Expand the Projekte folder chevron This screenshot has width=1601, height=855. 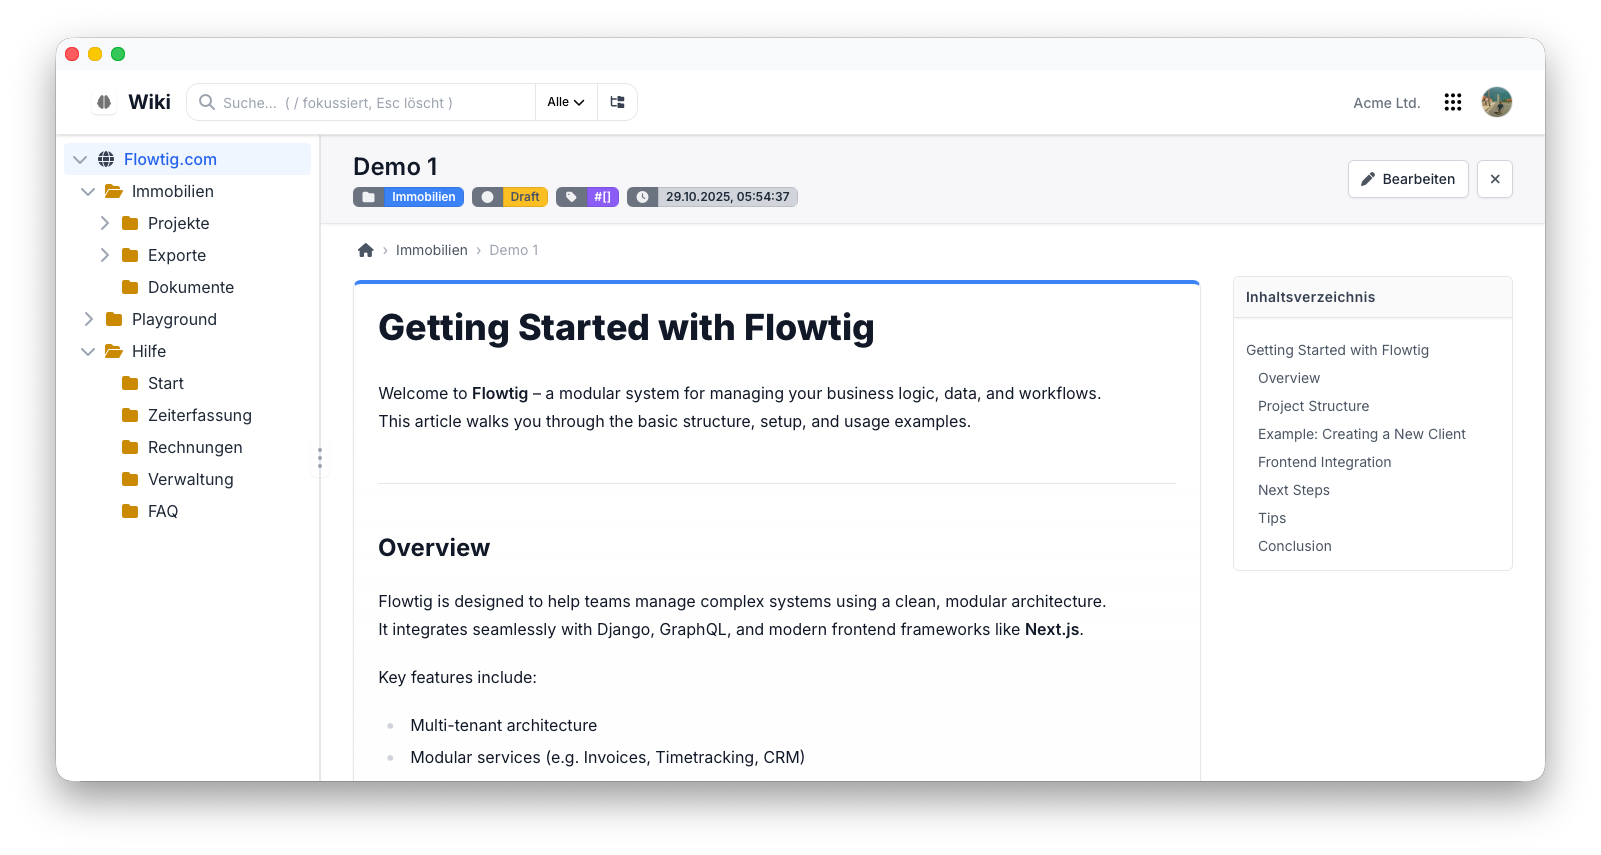[x=104, y=223]
